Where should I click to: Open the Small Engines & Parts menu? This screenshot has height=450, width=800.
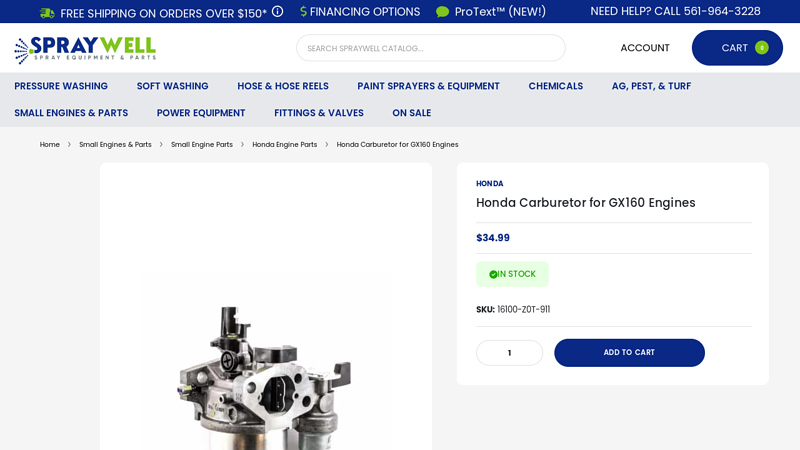[71, 113]
